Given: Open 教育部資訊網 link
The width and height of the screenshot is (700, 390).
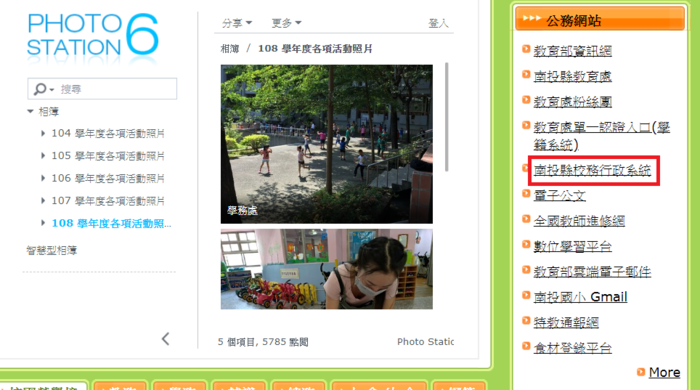Looking at the screenshot, I should click(x=573, y=51).
